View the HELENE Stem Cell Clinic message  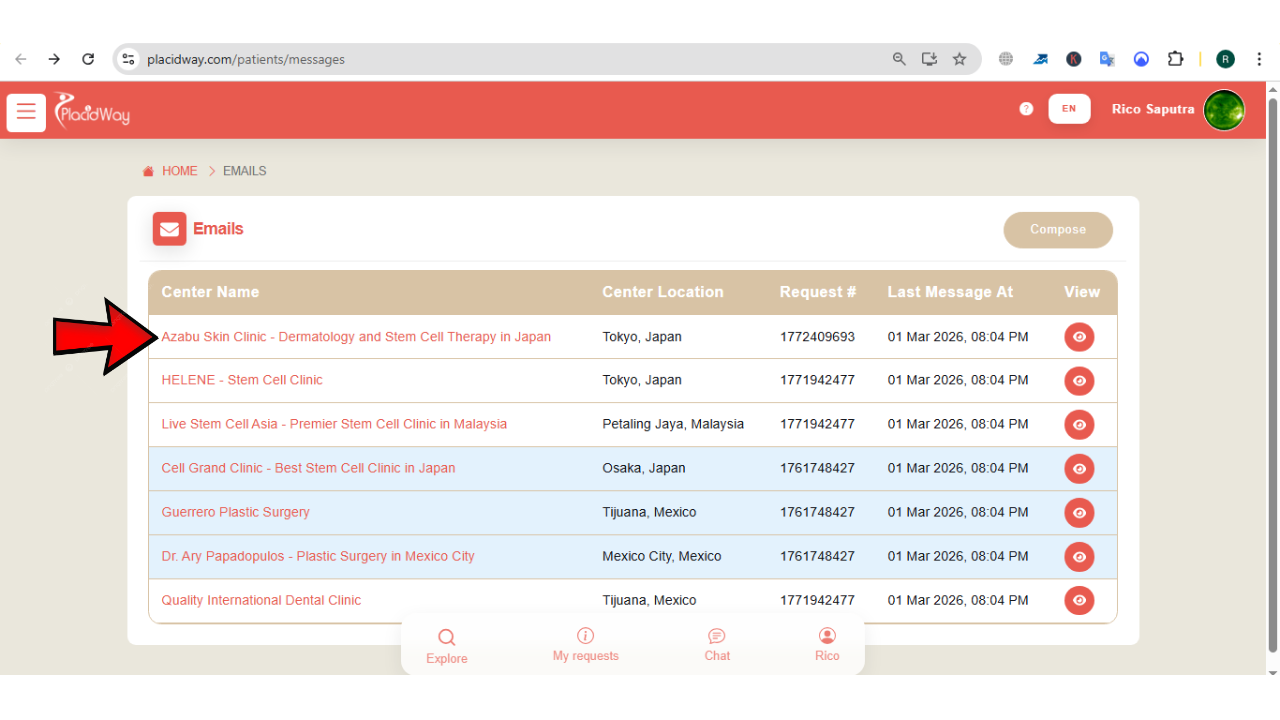point(1079,381)
